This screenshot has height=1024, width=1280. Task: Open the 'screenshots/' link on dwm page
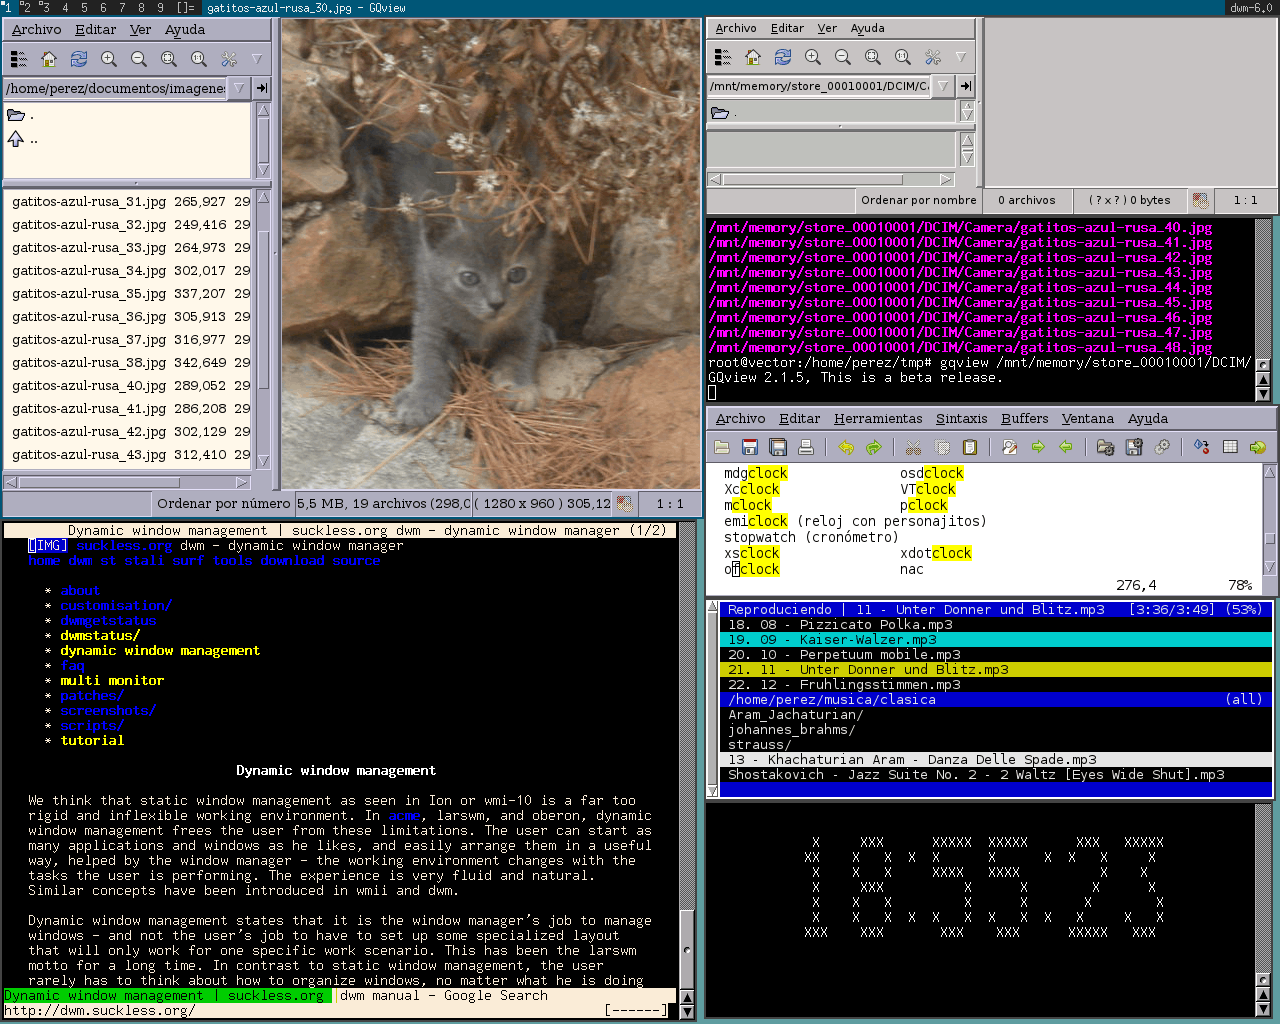(x=108, y=711)
